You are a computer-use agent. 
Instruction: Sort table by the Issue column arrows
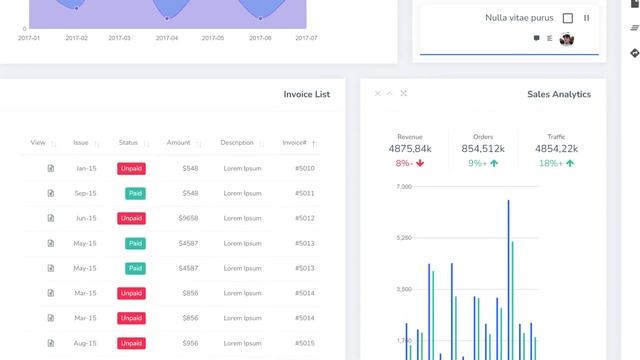click(x=96, y=143)
